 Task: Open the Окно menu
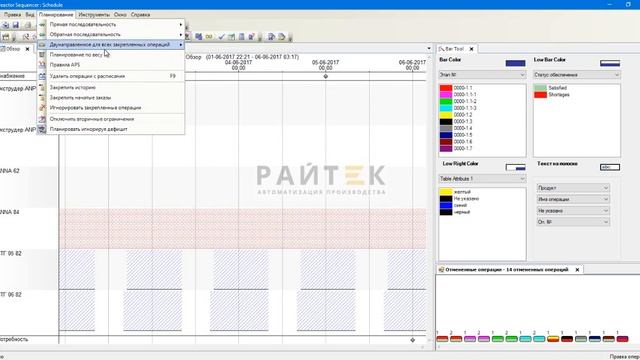120,15
